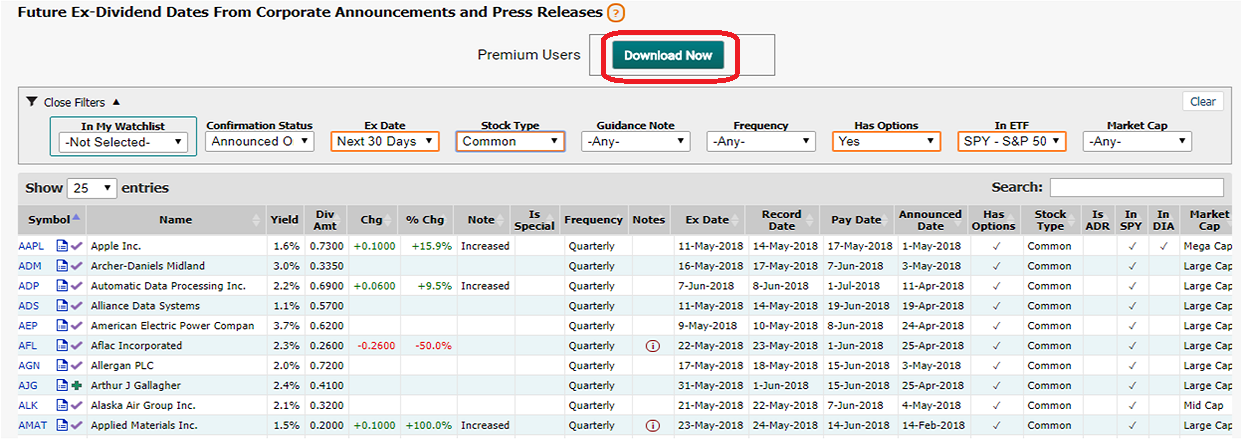Focus the table Search input field
Image resolution: width=1242 pixels, height=439 pixels.
[1136, 187]
